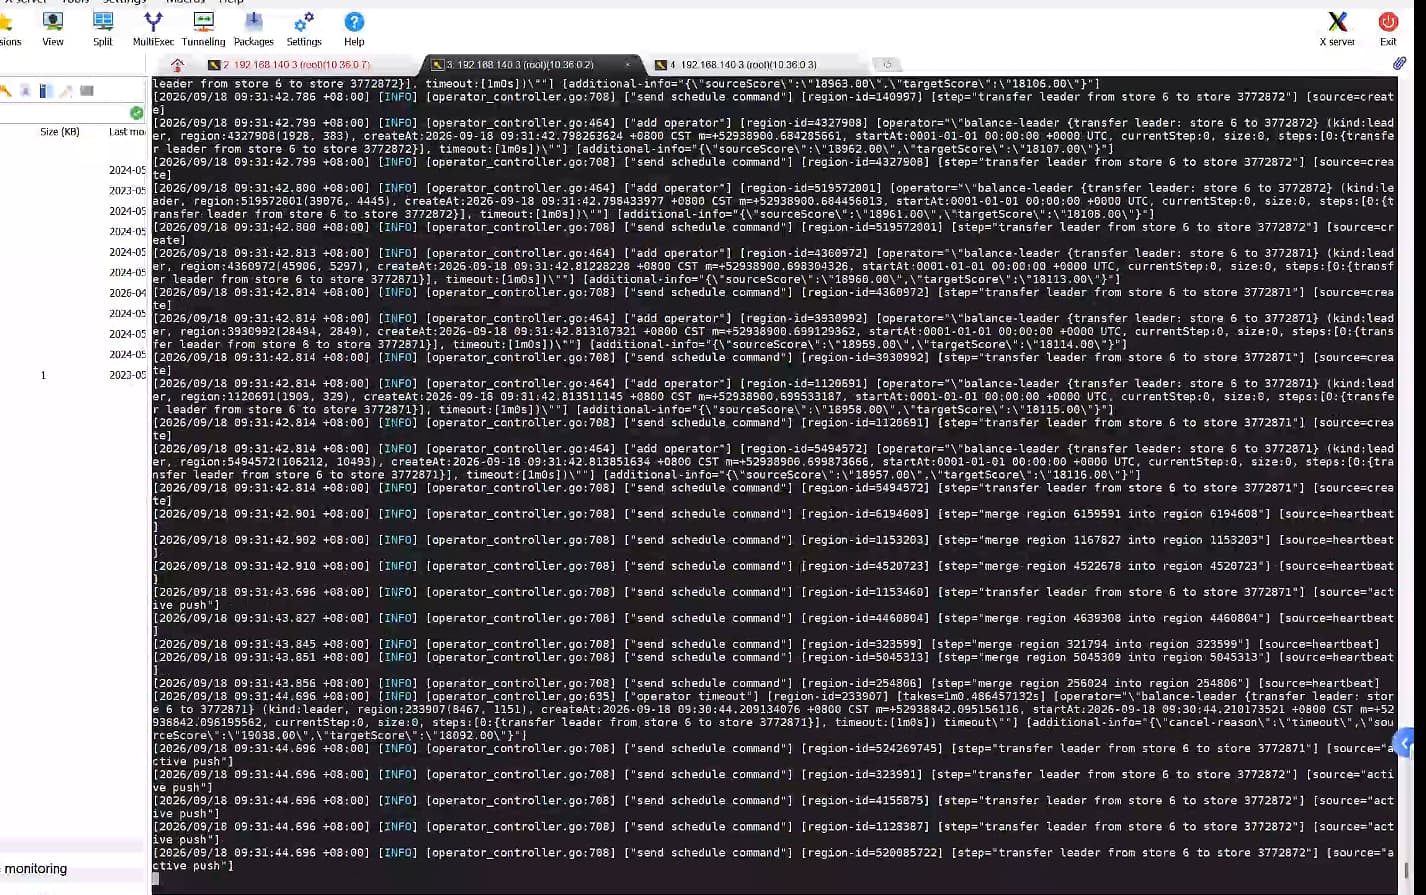Viewport: 1426px width, 895px height.
Task: Click the monitoring label at the bottom left
Action: pos(36,869)
